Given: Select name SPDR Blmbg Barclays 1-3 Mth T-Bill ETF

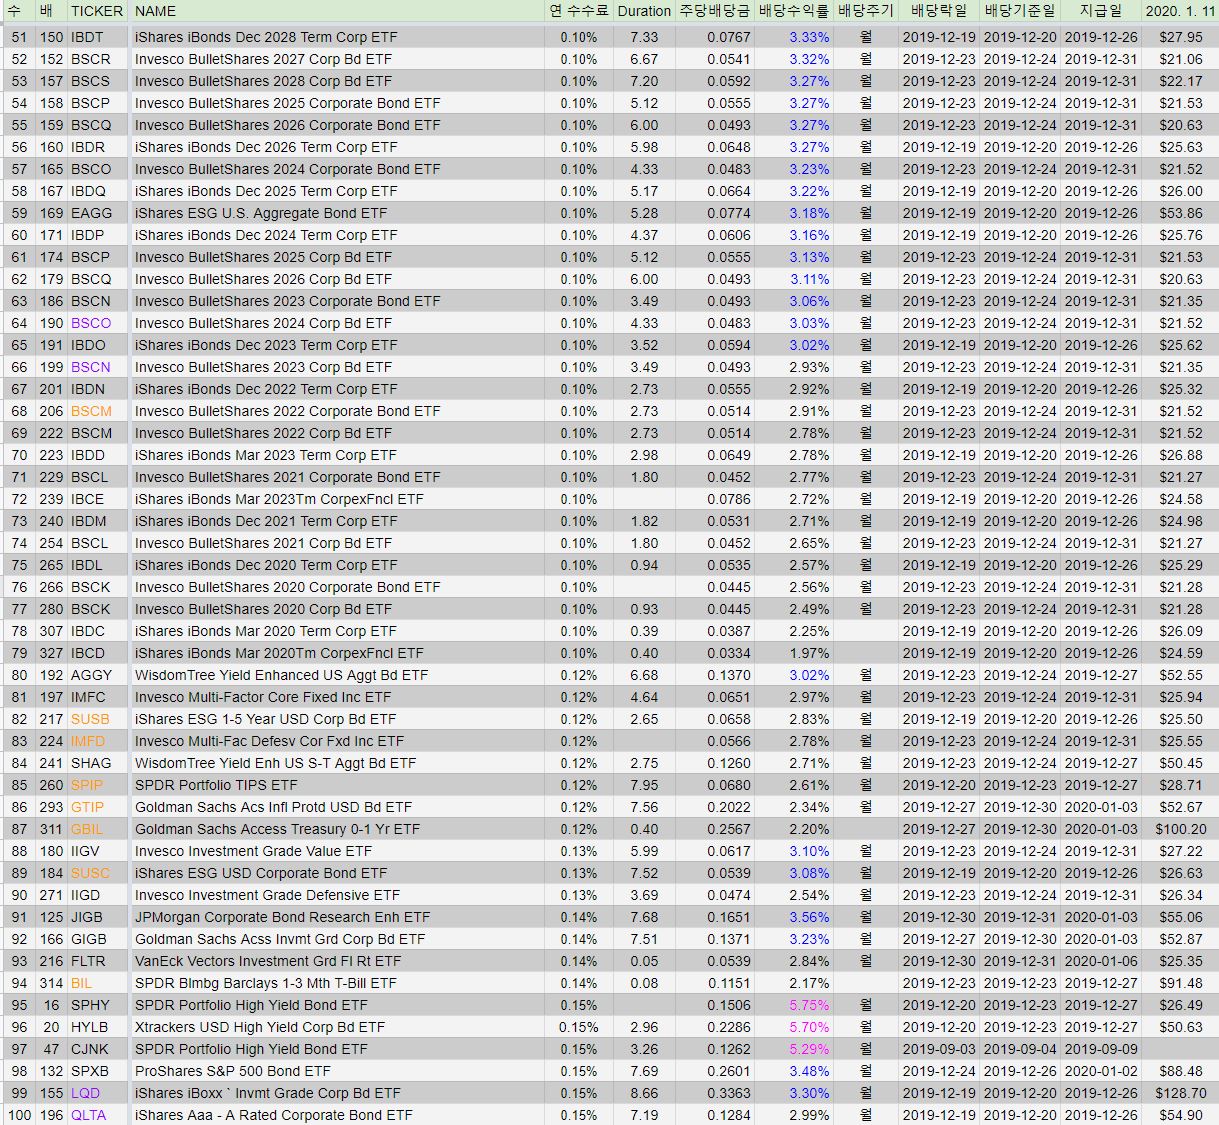Looking at the screenshot, I should click(266, 983).
